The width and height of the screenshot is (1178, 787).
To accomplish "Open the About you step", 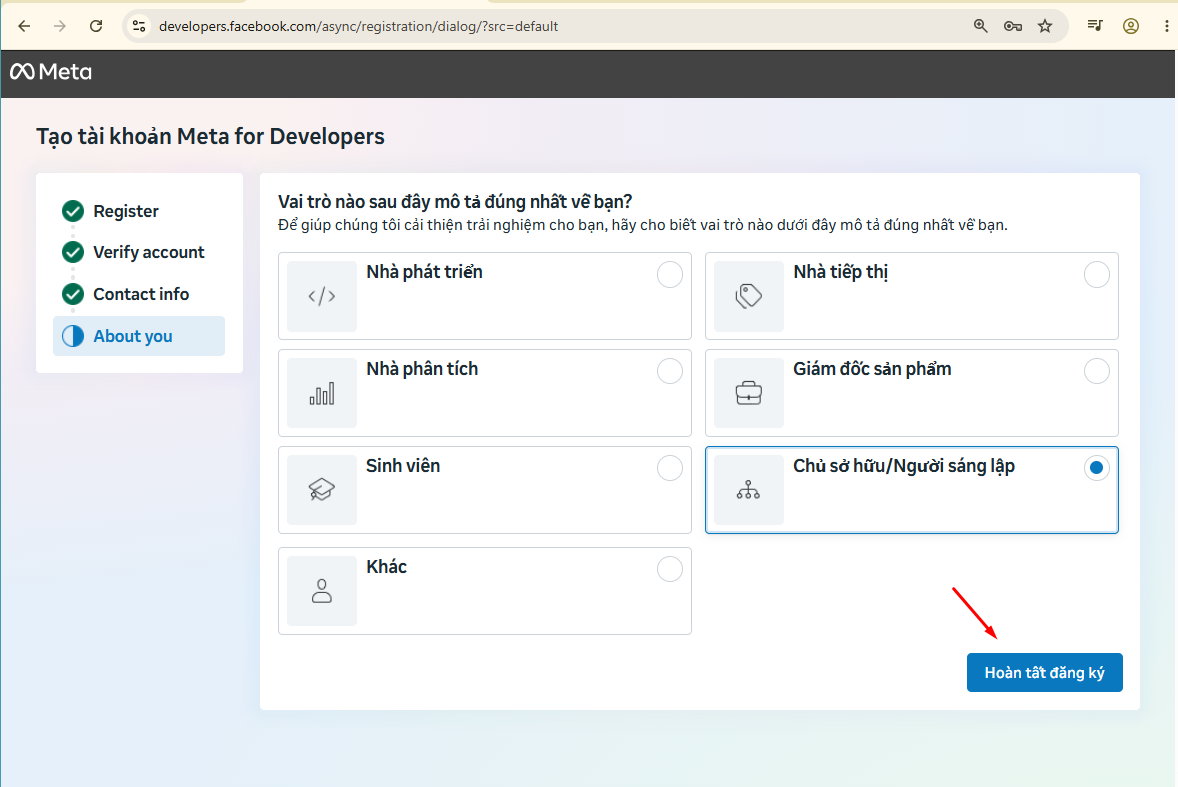I will pos(139,336).
